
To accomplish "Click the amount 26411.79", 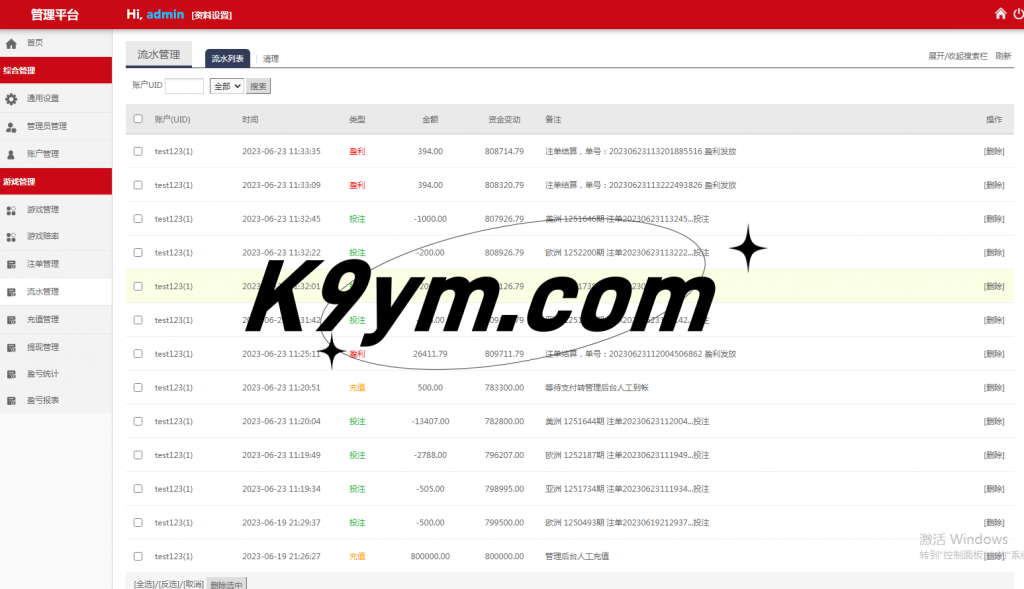I will 430,354.
